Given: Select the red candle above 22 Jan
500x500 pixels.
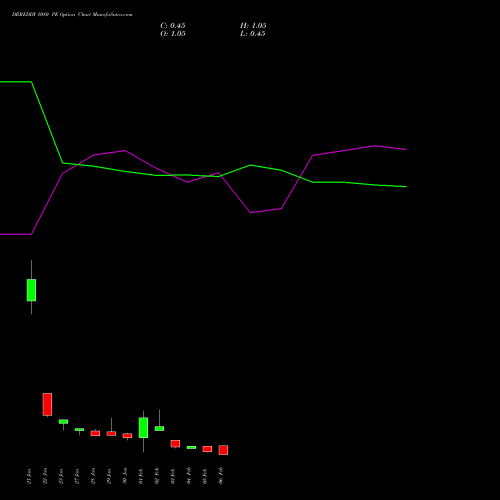Looking at the screenshot, I should point(47,404).
